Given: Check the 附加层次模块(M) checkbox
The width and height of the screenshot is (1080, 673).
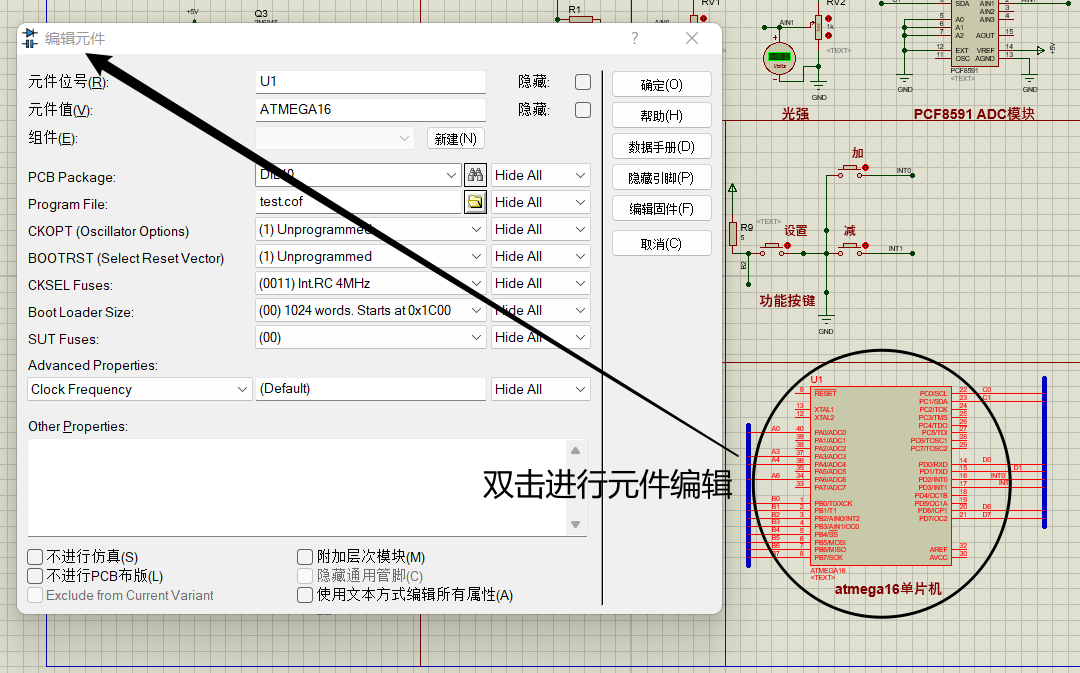Looking at the screenshot, I should tap(304, 555).
